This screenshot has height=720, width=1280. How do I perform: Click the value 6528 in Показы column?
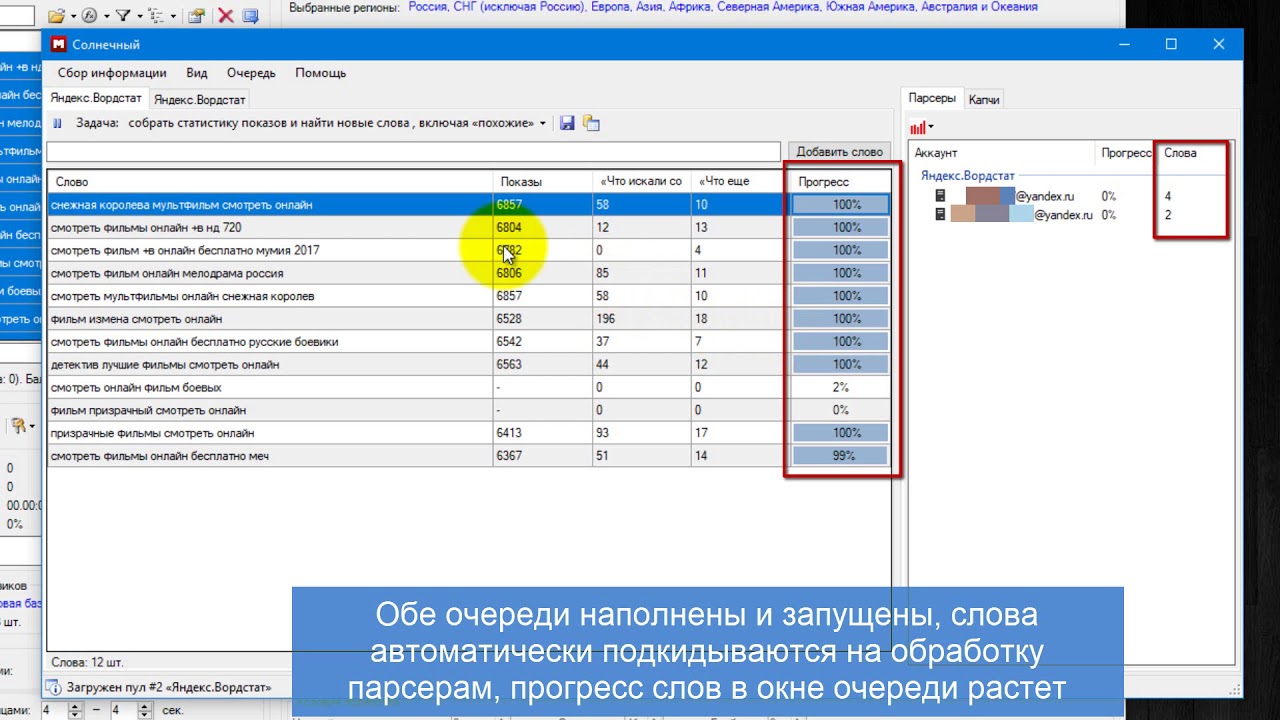508,319
